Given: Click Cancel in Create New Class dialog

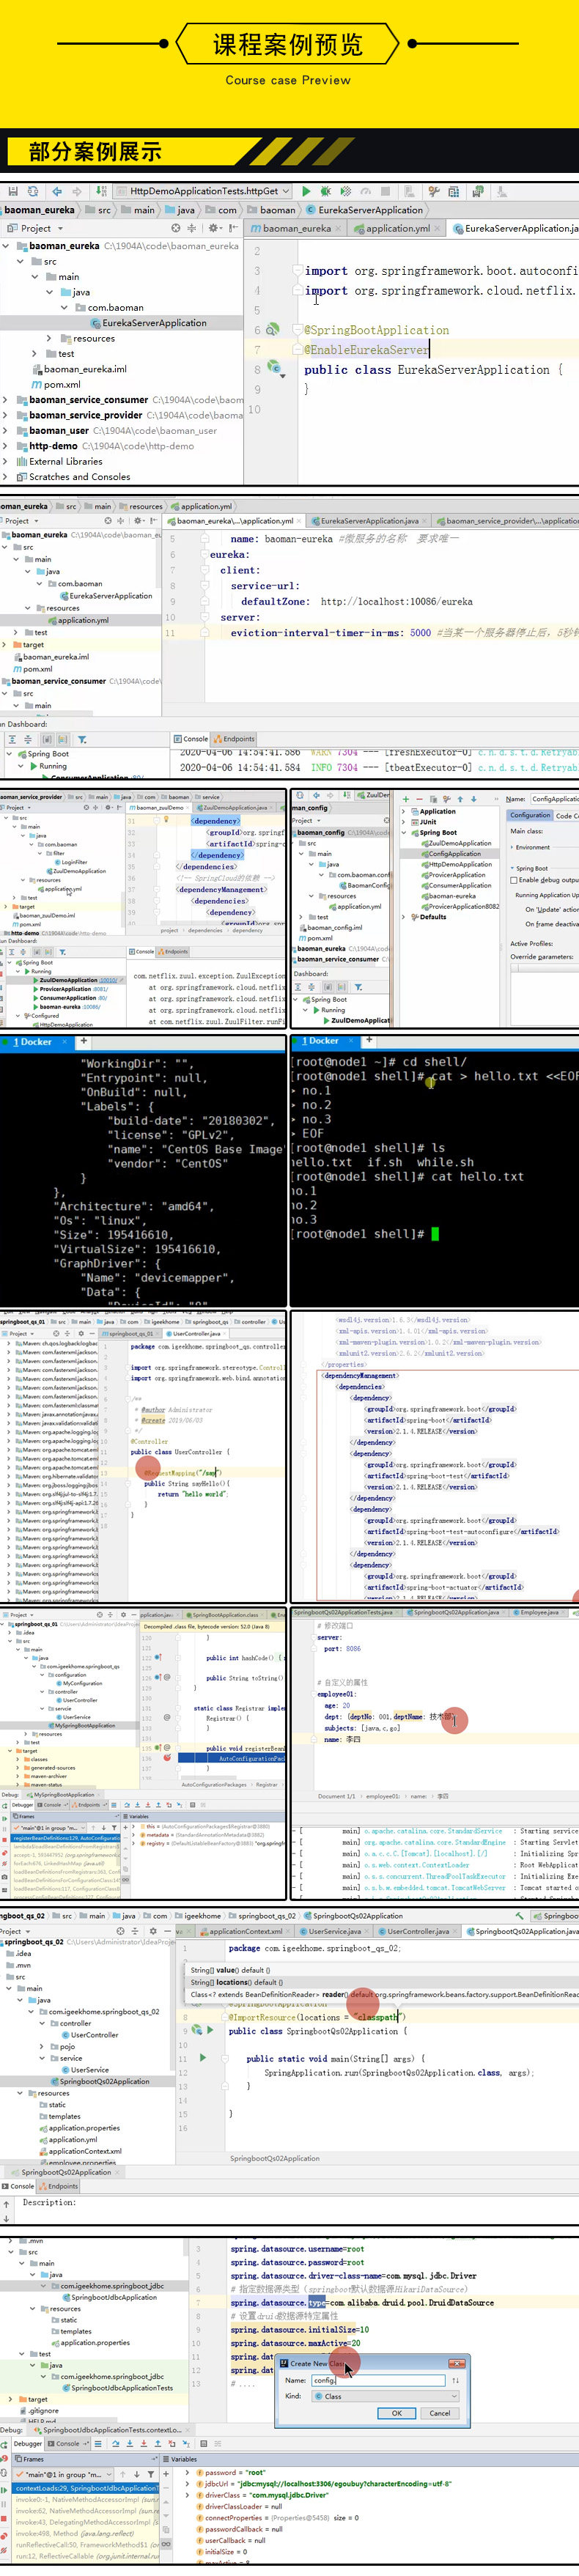Looking at the screenshot, I should (x=440, y=2413).
